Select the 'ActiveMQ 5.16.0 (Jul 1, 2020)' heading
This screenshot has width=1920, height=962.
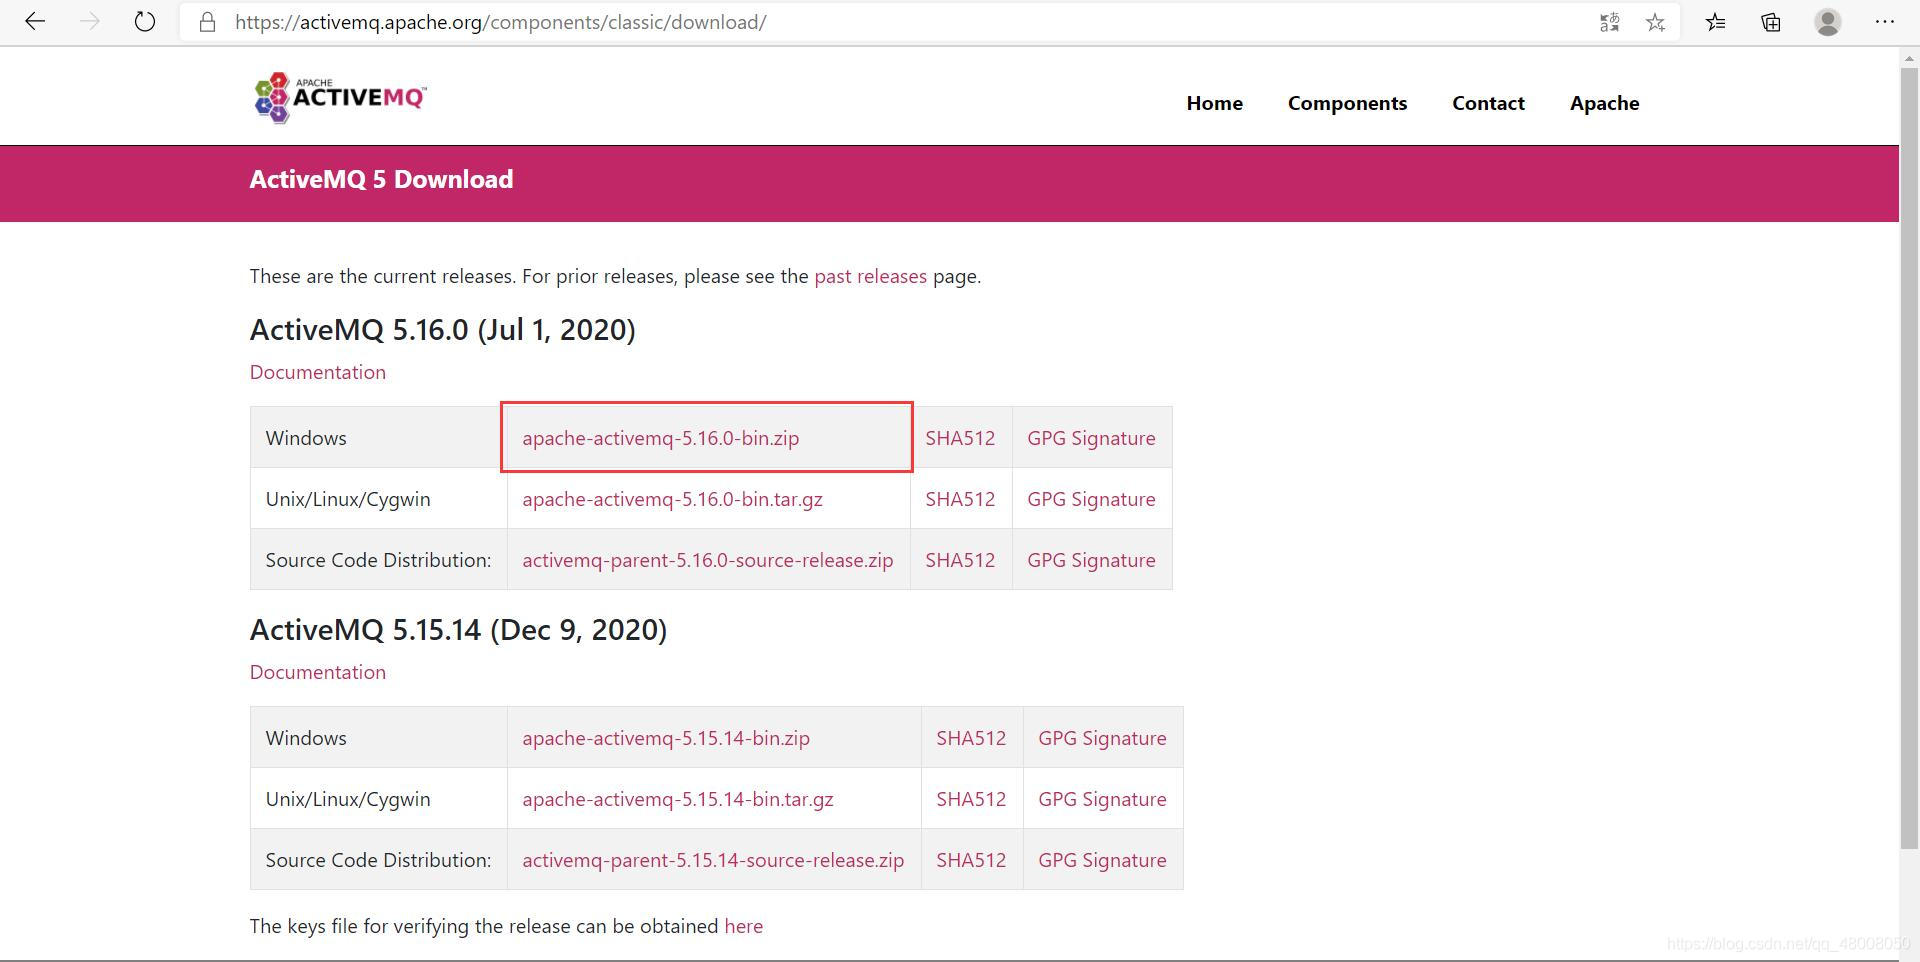point(443,330)
